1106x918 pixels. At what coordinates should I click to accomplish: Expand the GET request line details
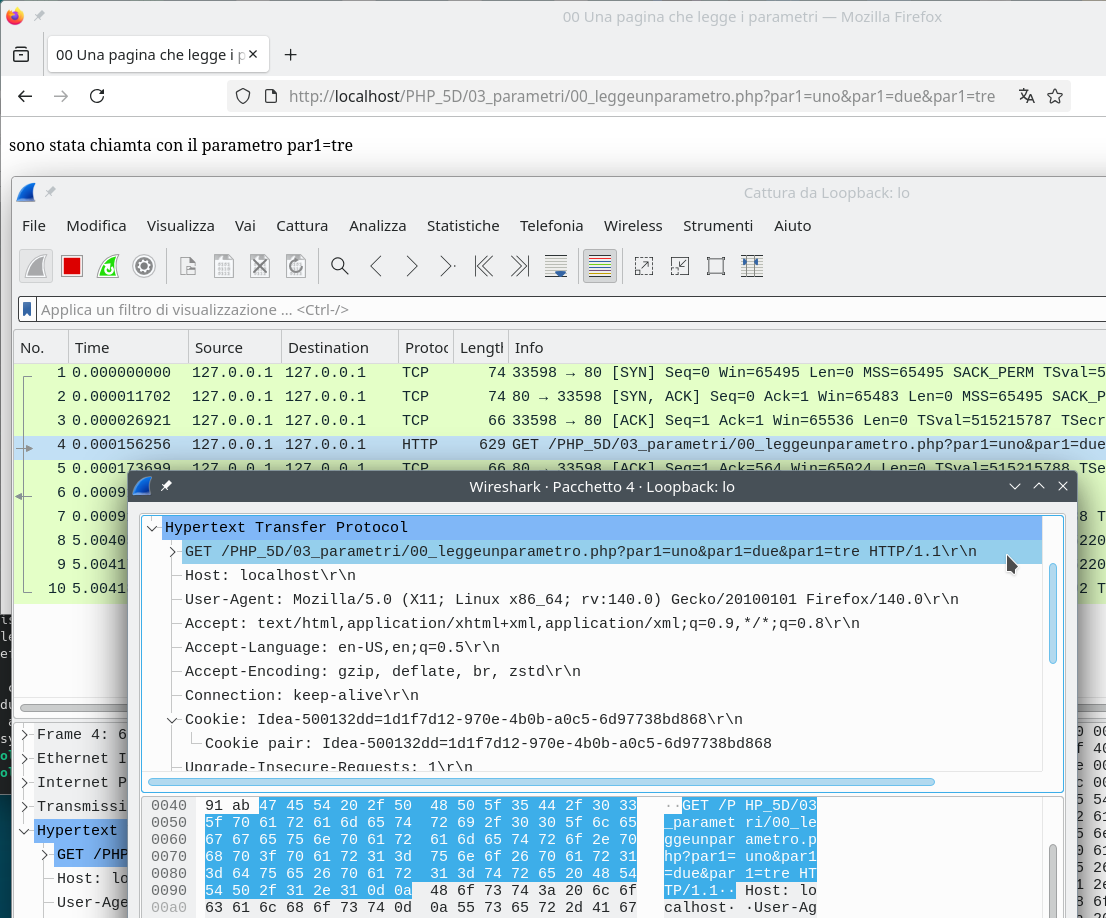pos(172,552)
